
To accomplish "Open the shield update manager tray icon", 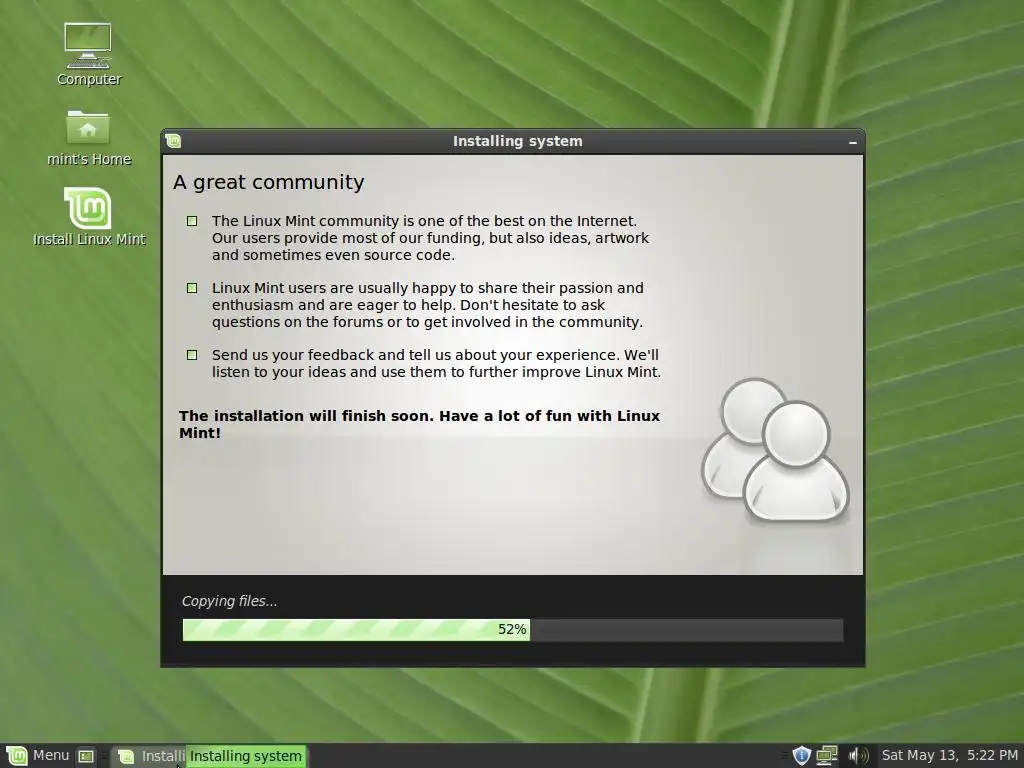I will tap(801, 756).
